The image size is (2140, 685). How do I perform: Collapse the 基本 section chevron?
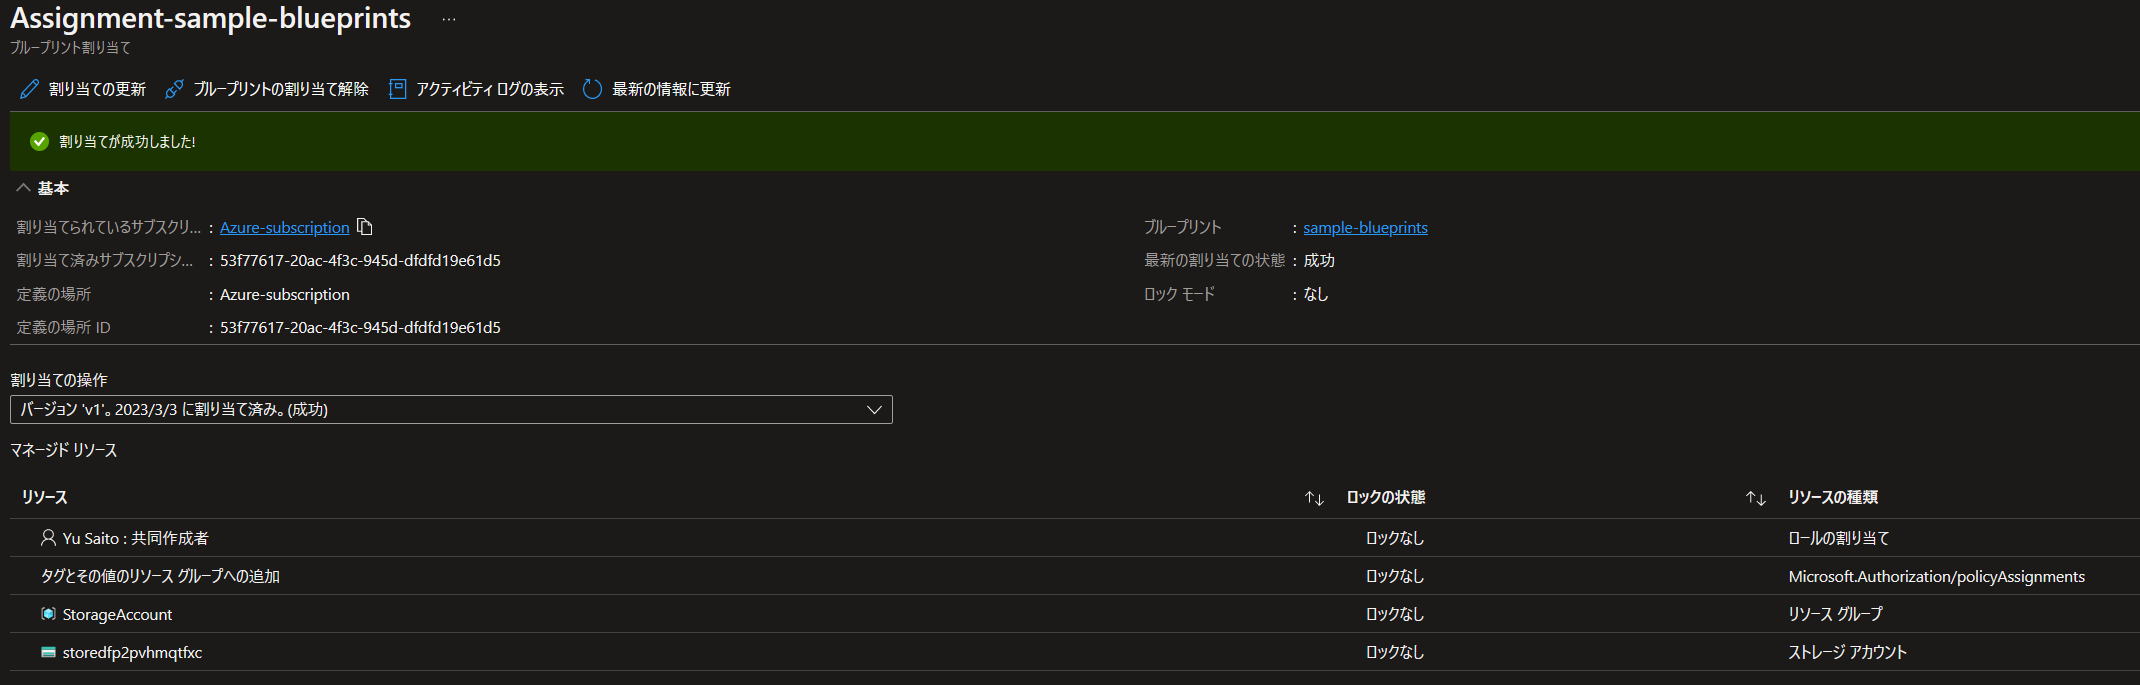tap(23, 188)
